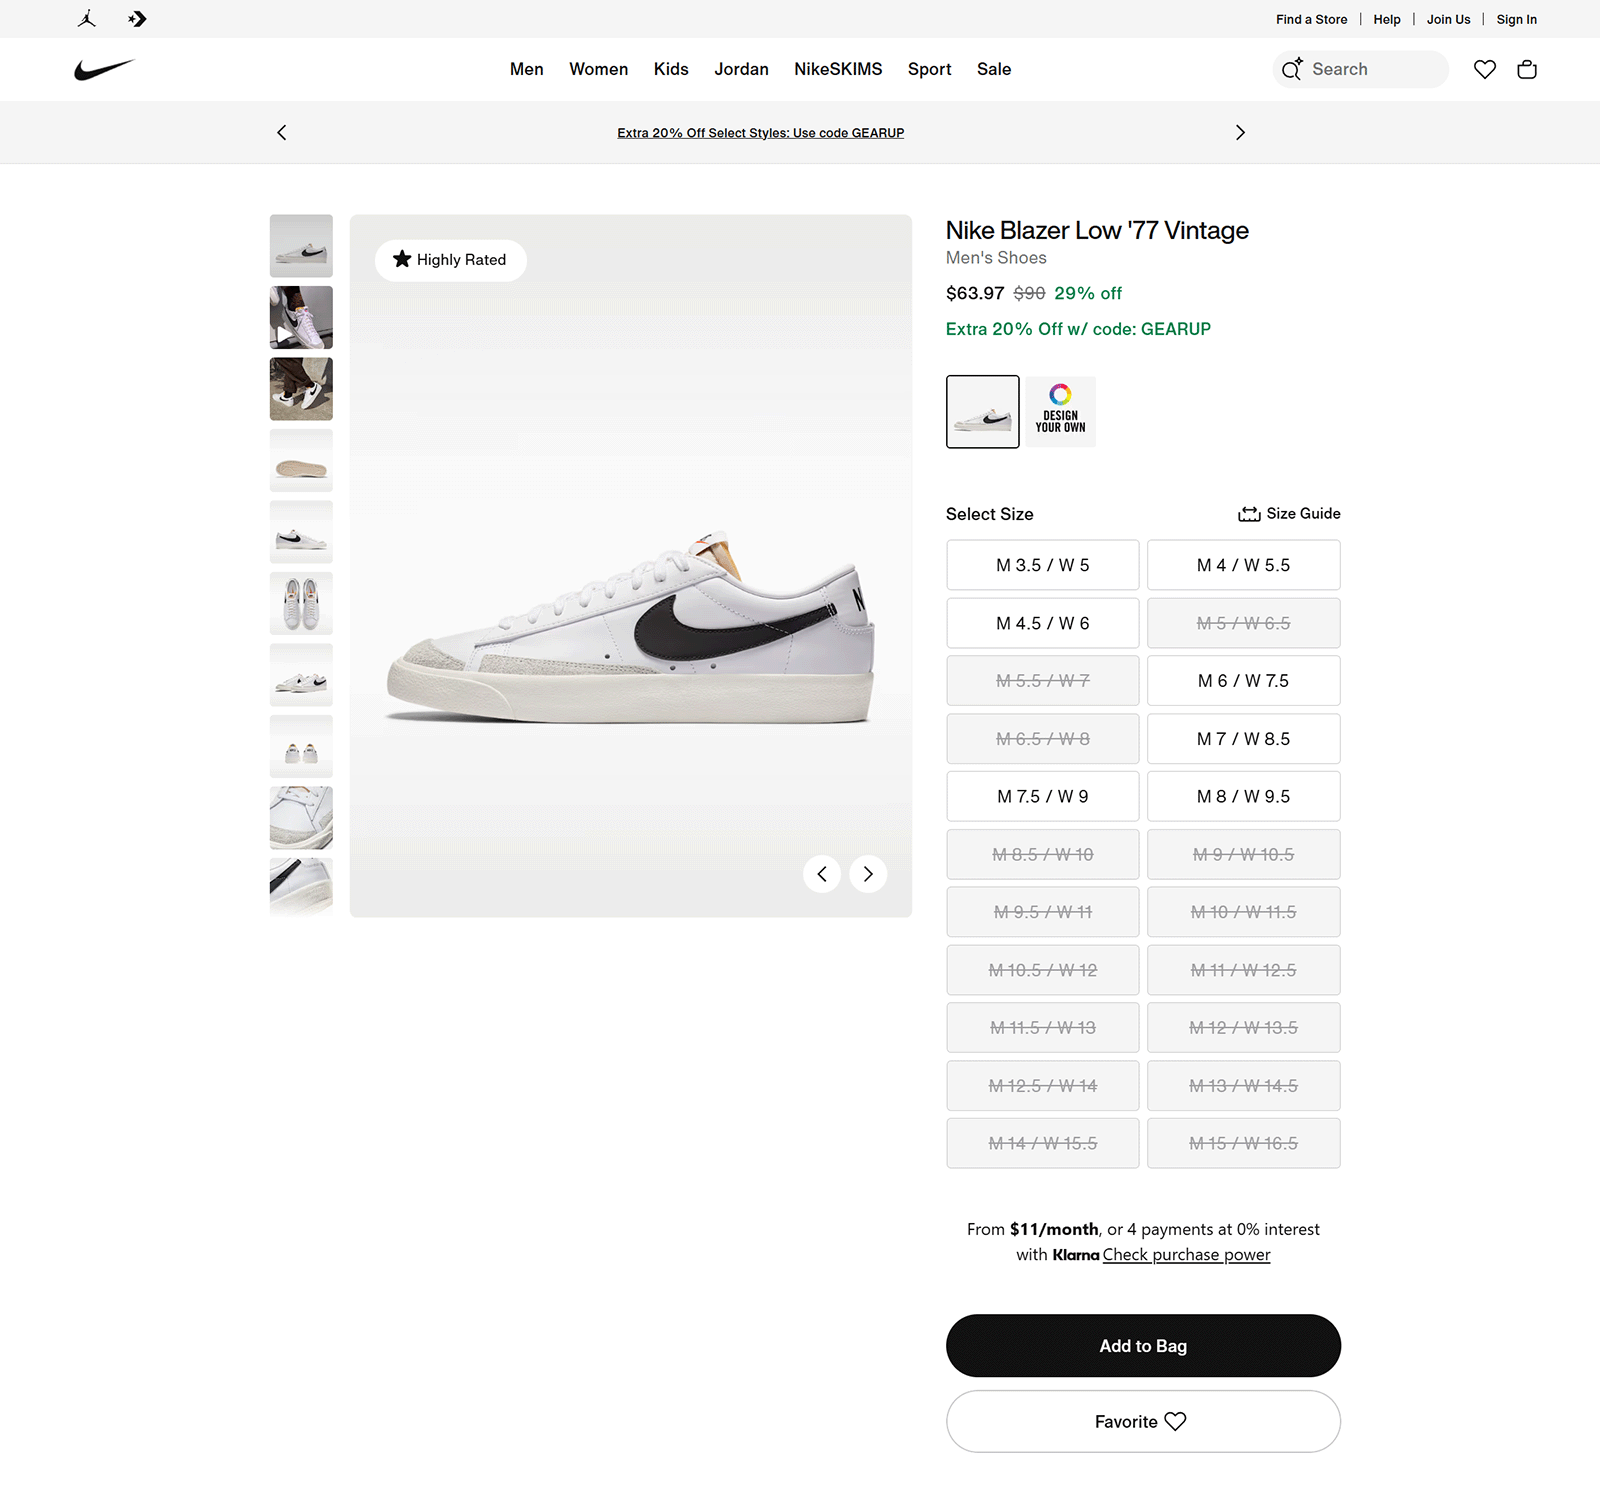The image size is (1600, 1495).
Task: Select size M 7 / W 8.5
Action: point(1243,738)
